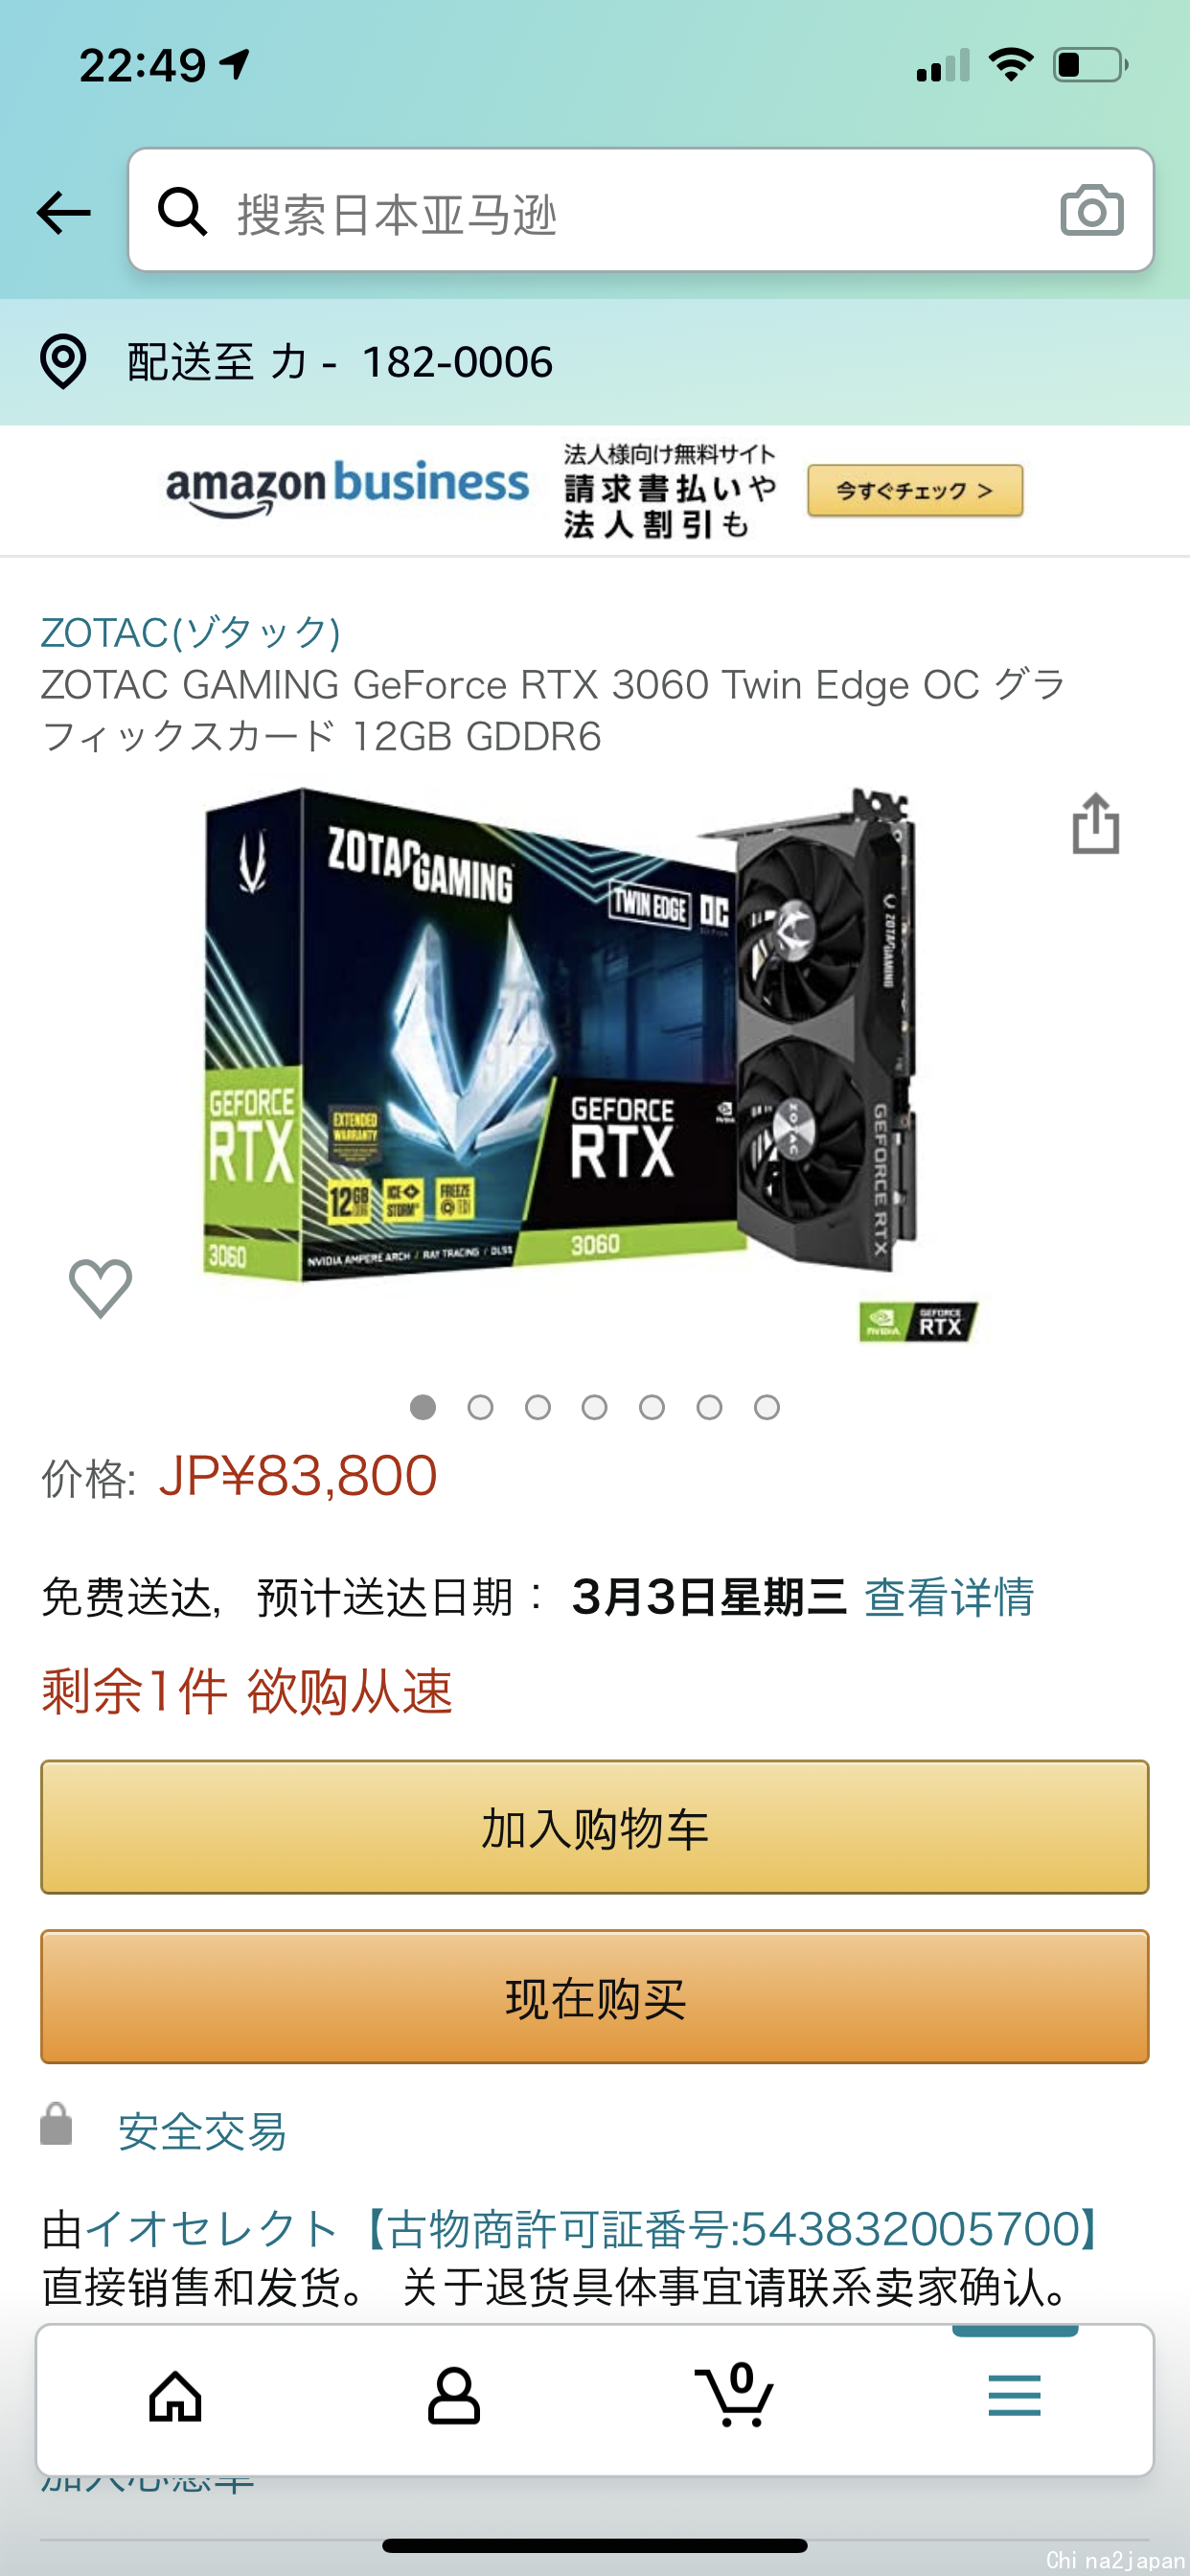Open the イオセレクト seller link

212,2229
